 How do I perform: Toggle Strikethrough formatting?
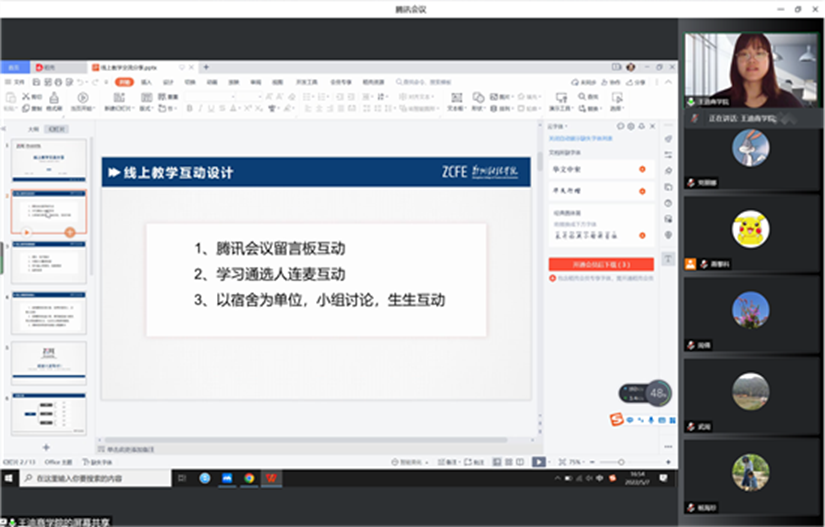tap(222, 108)
